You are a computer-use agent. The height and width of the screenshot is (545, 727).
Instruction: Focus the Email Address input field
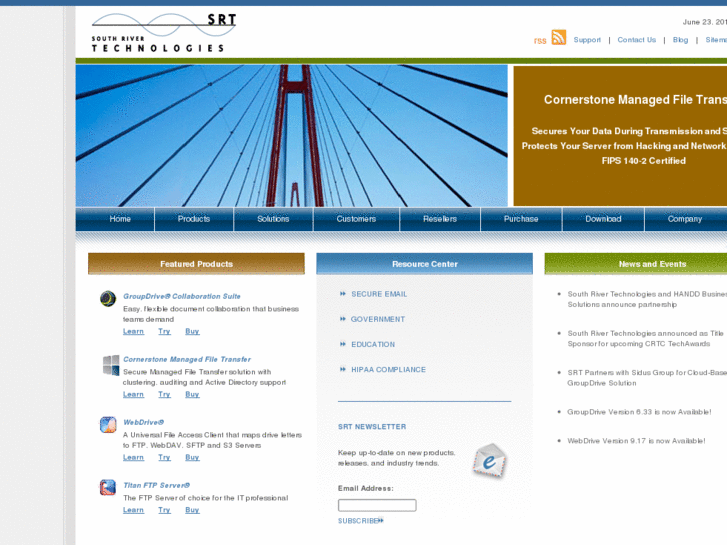click(377, 505)
